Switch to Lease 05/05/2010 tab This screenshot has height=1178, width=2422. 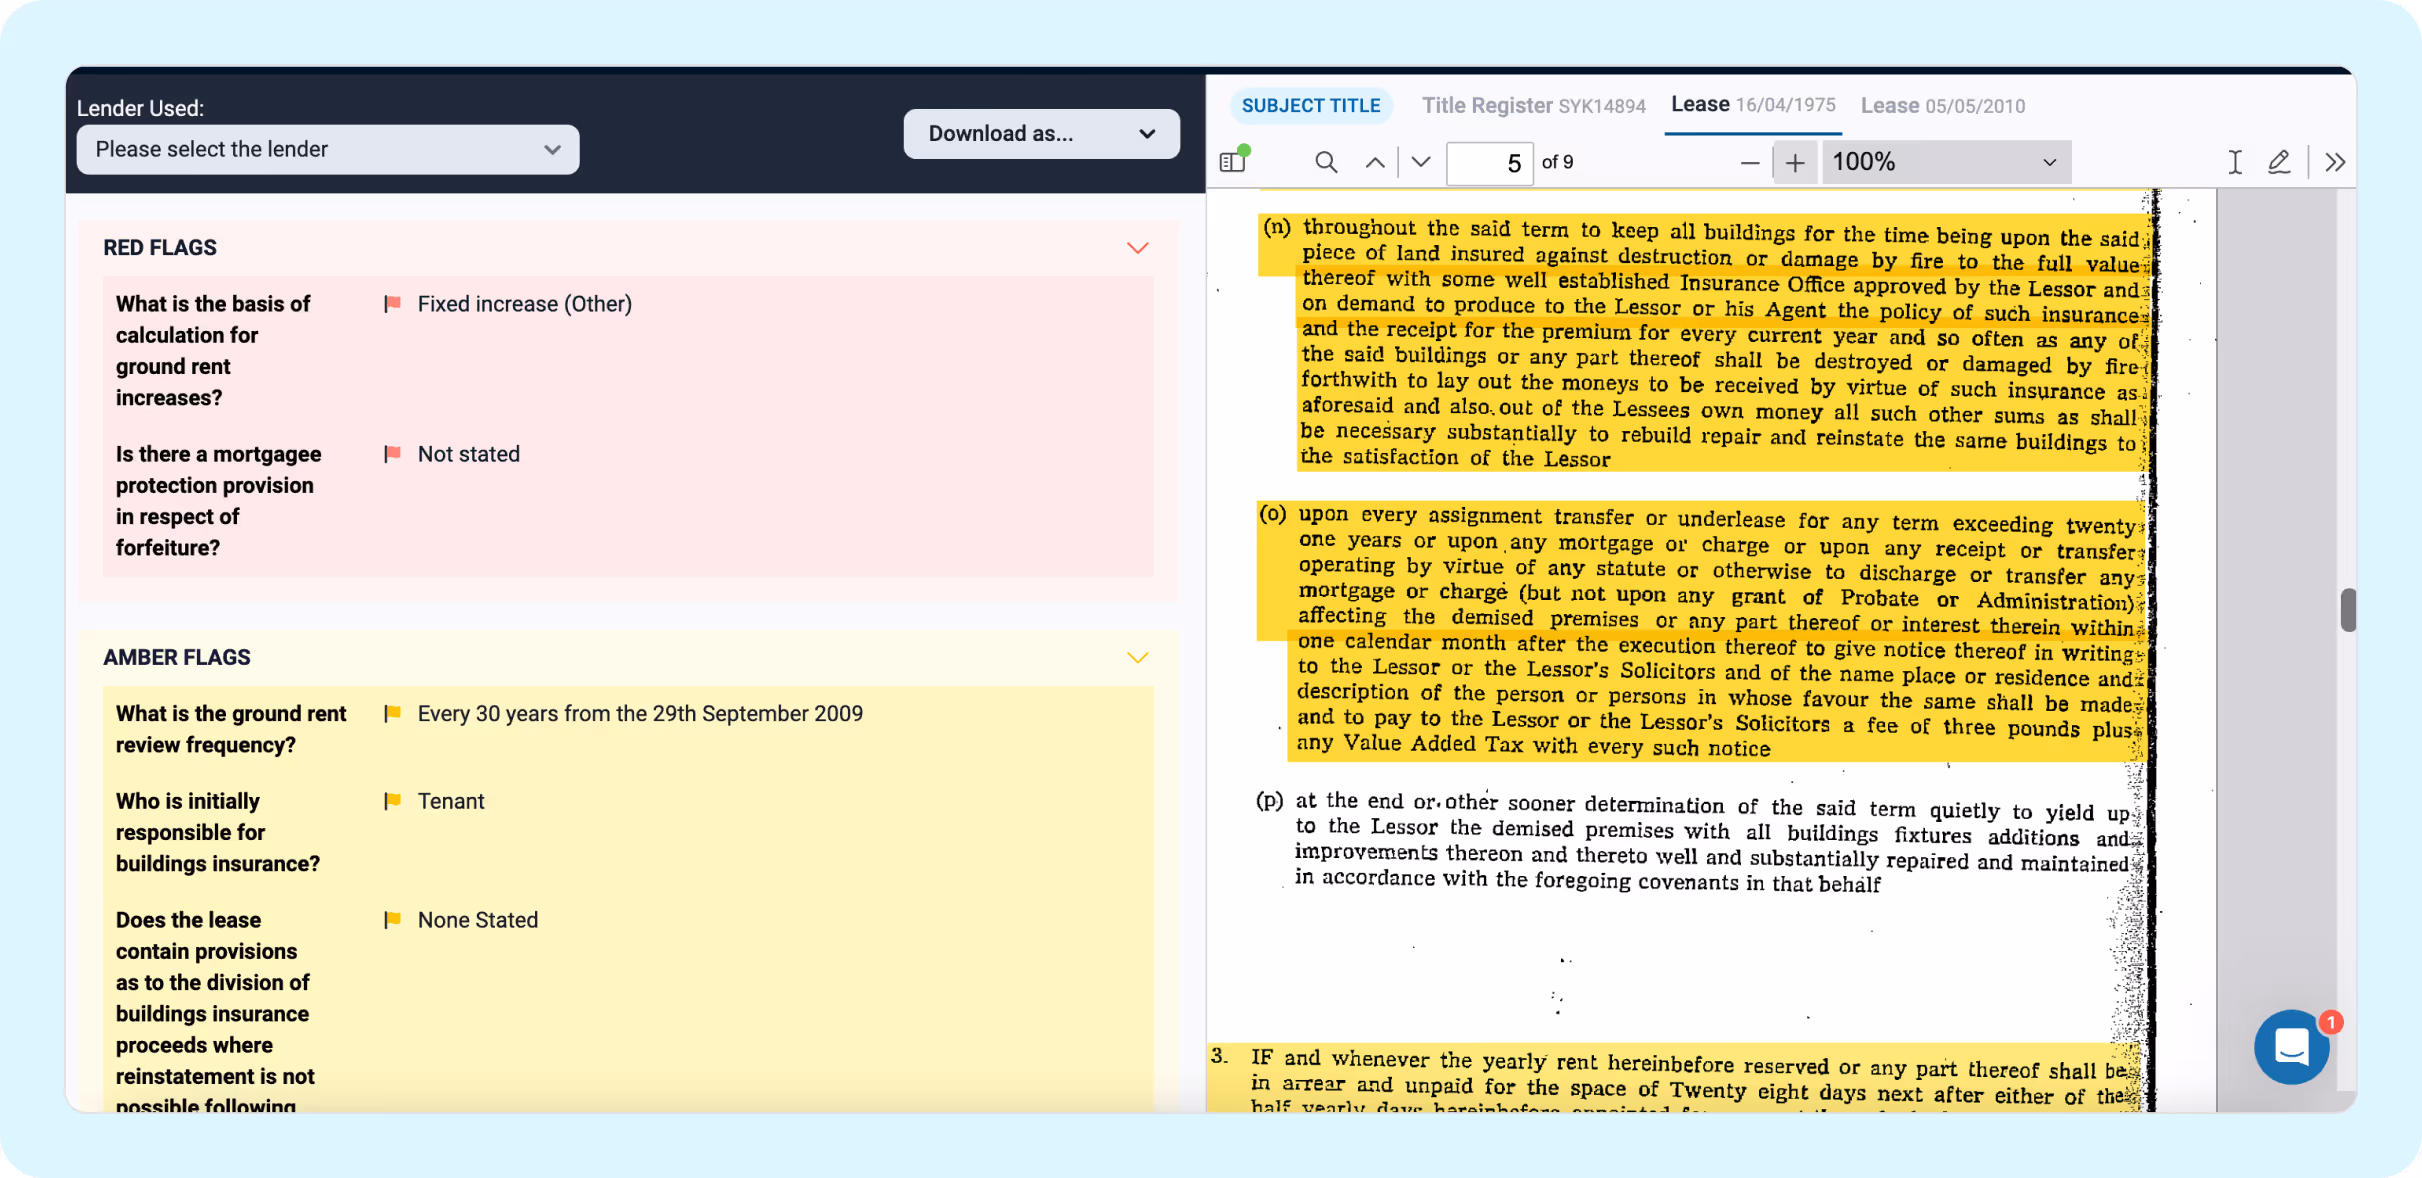point(1942,106)
